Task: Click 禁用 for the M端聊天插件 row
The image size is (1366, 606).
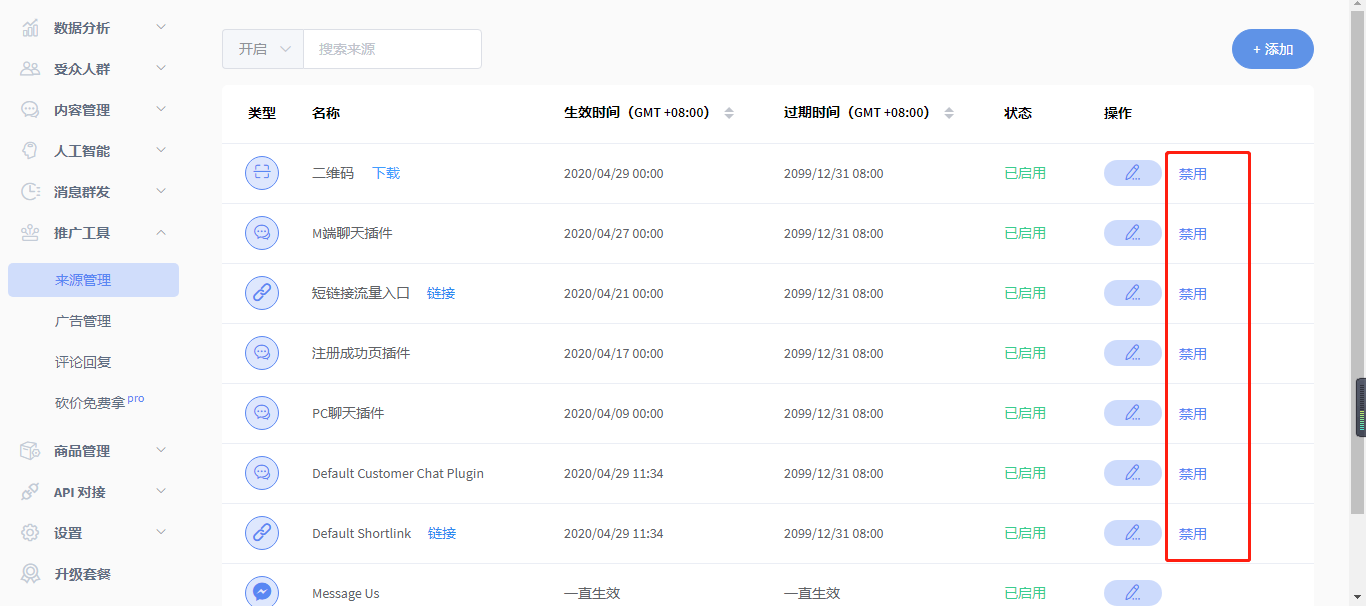Action: pos(1193,234)
